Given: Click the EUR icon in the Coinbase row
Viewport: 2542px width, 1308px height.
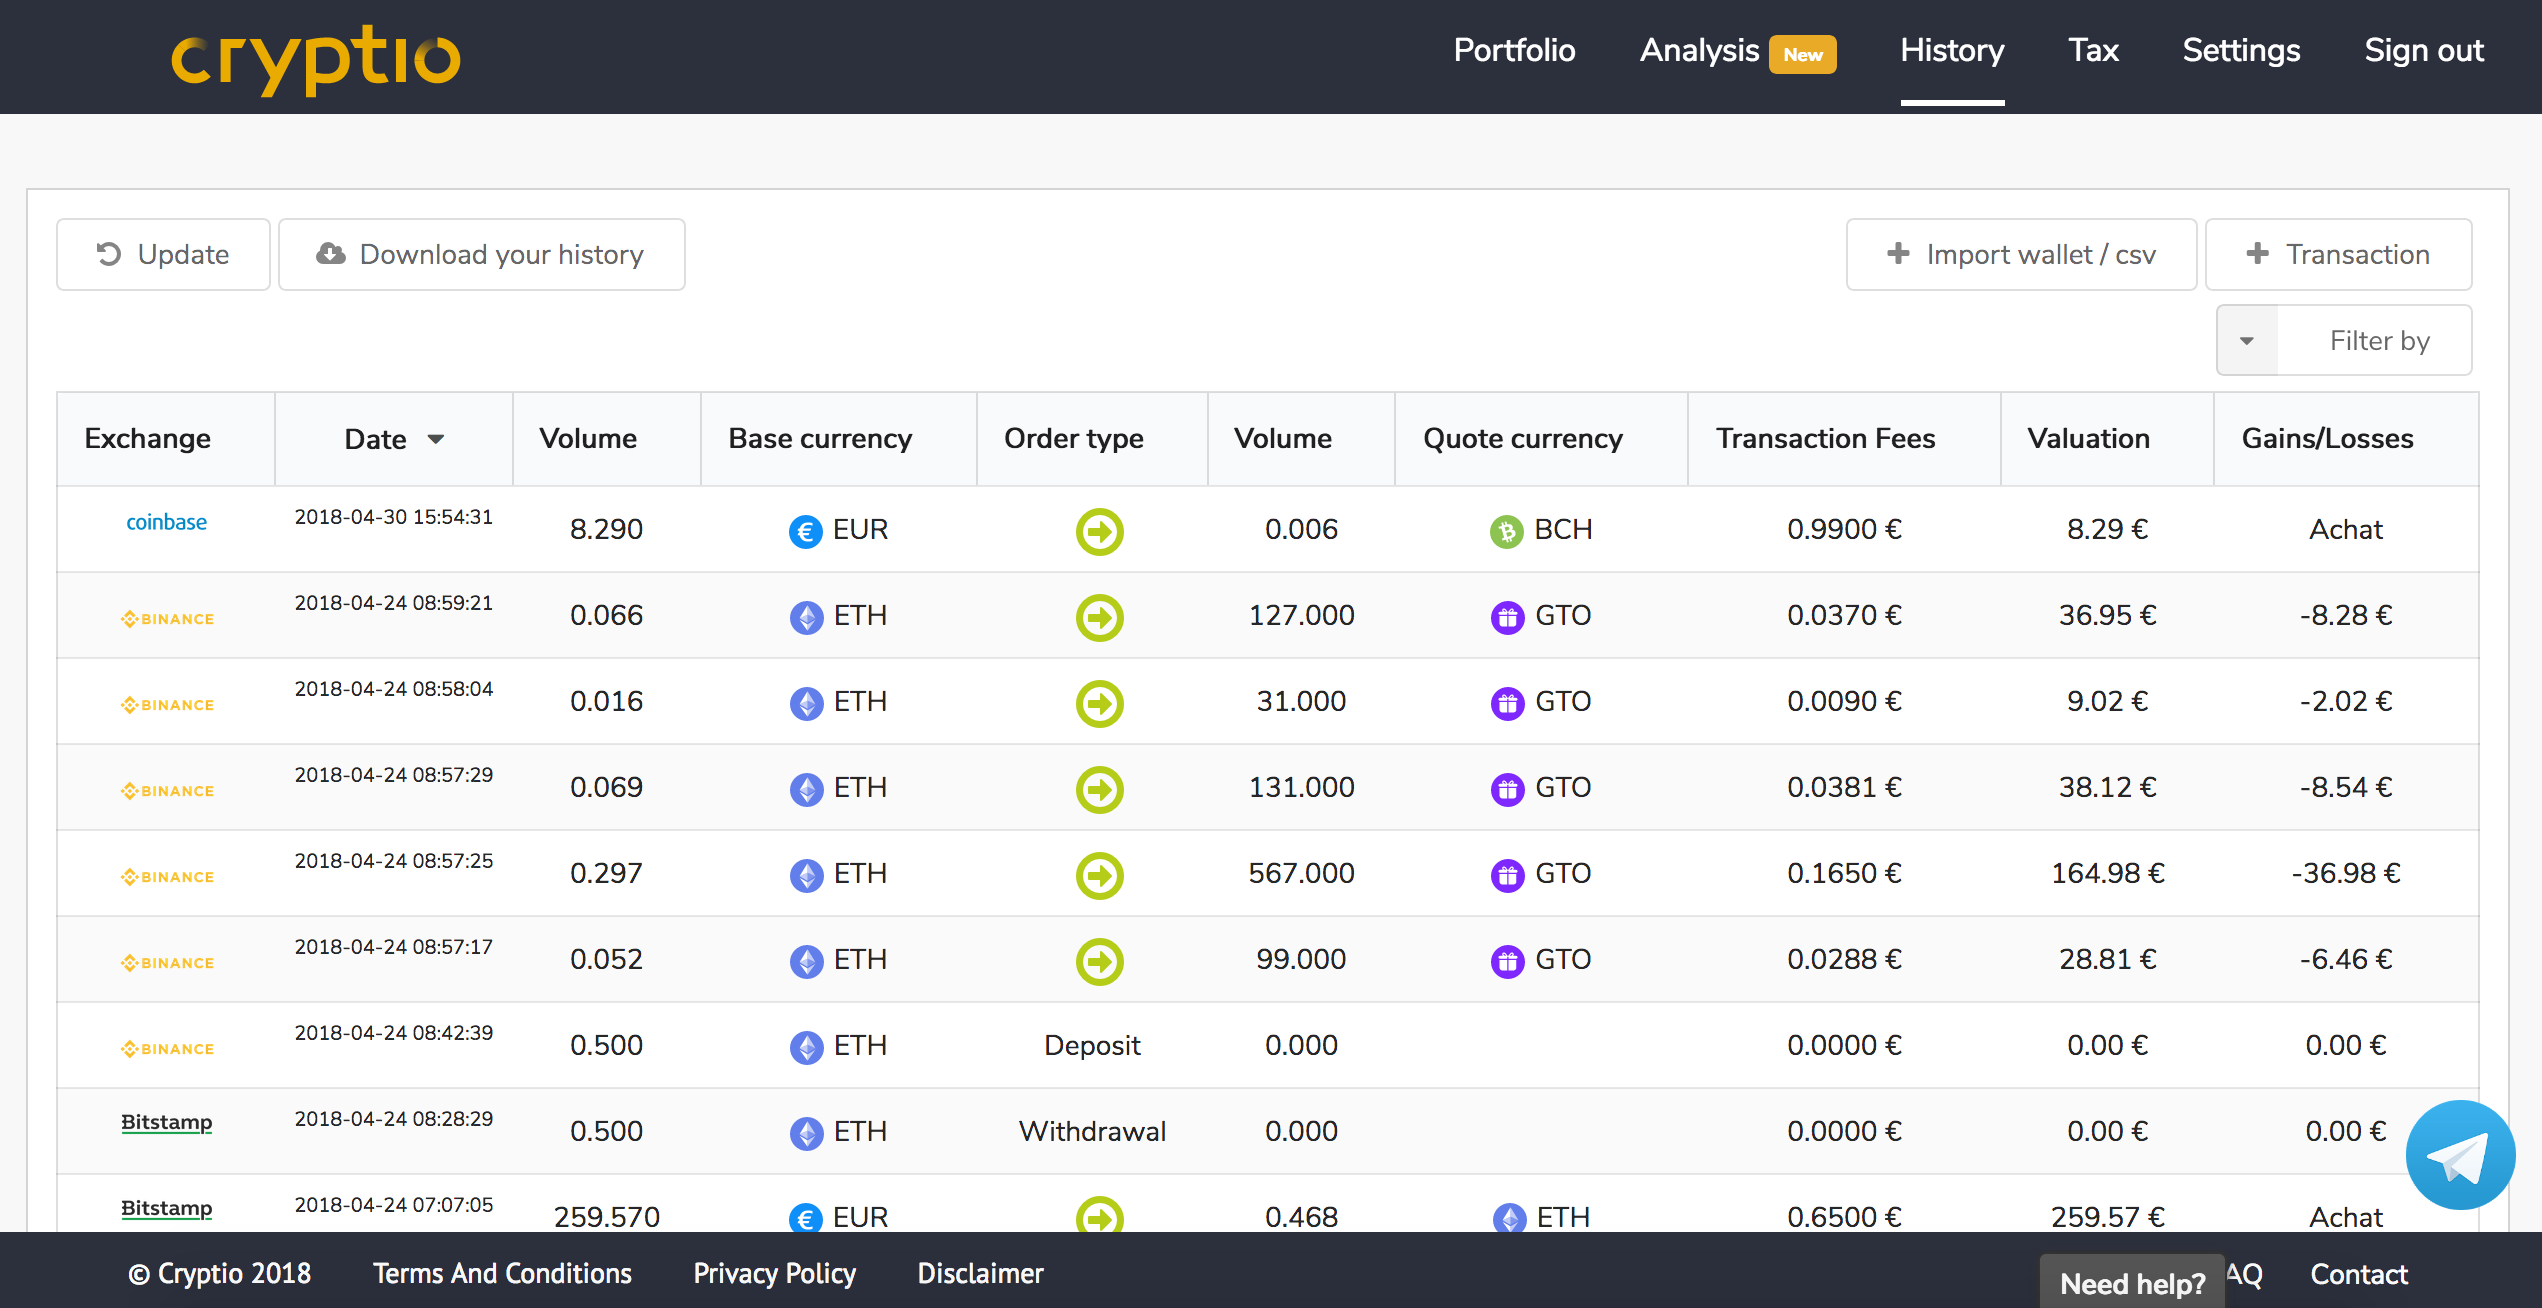Looking at the screenshot, I should tap(805, 531).
